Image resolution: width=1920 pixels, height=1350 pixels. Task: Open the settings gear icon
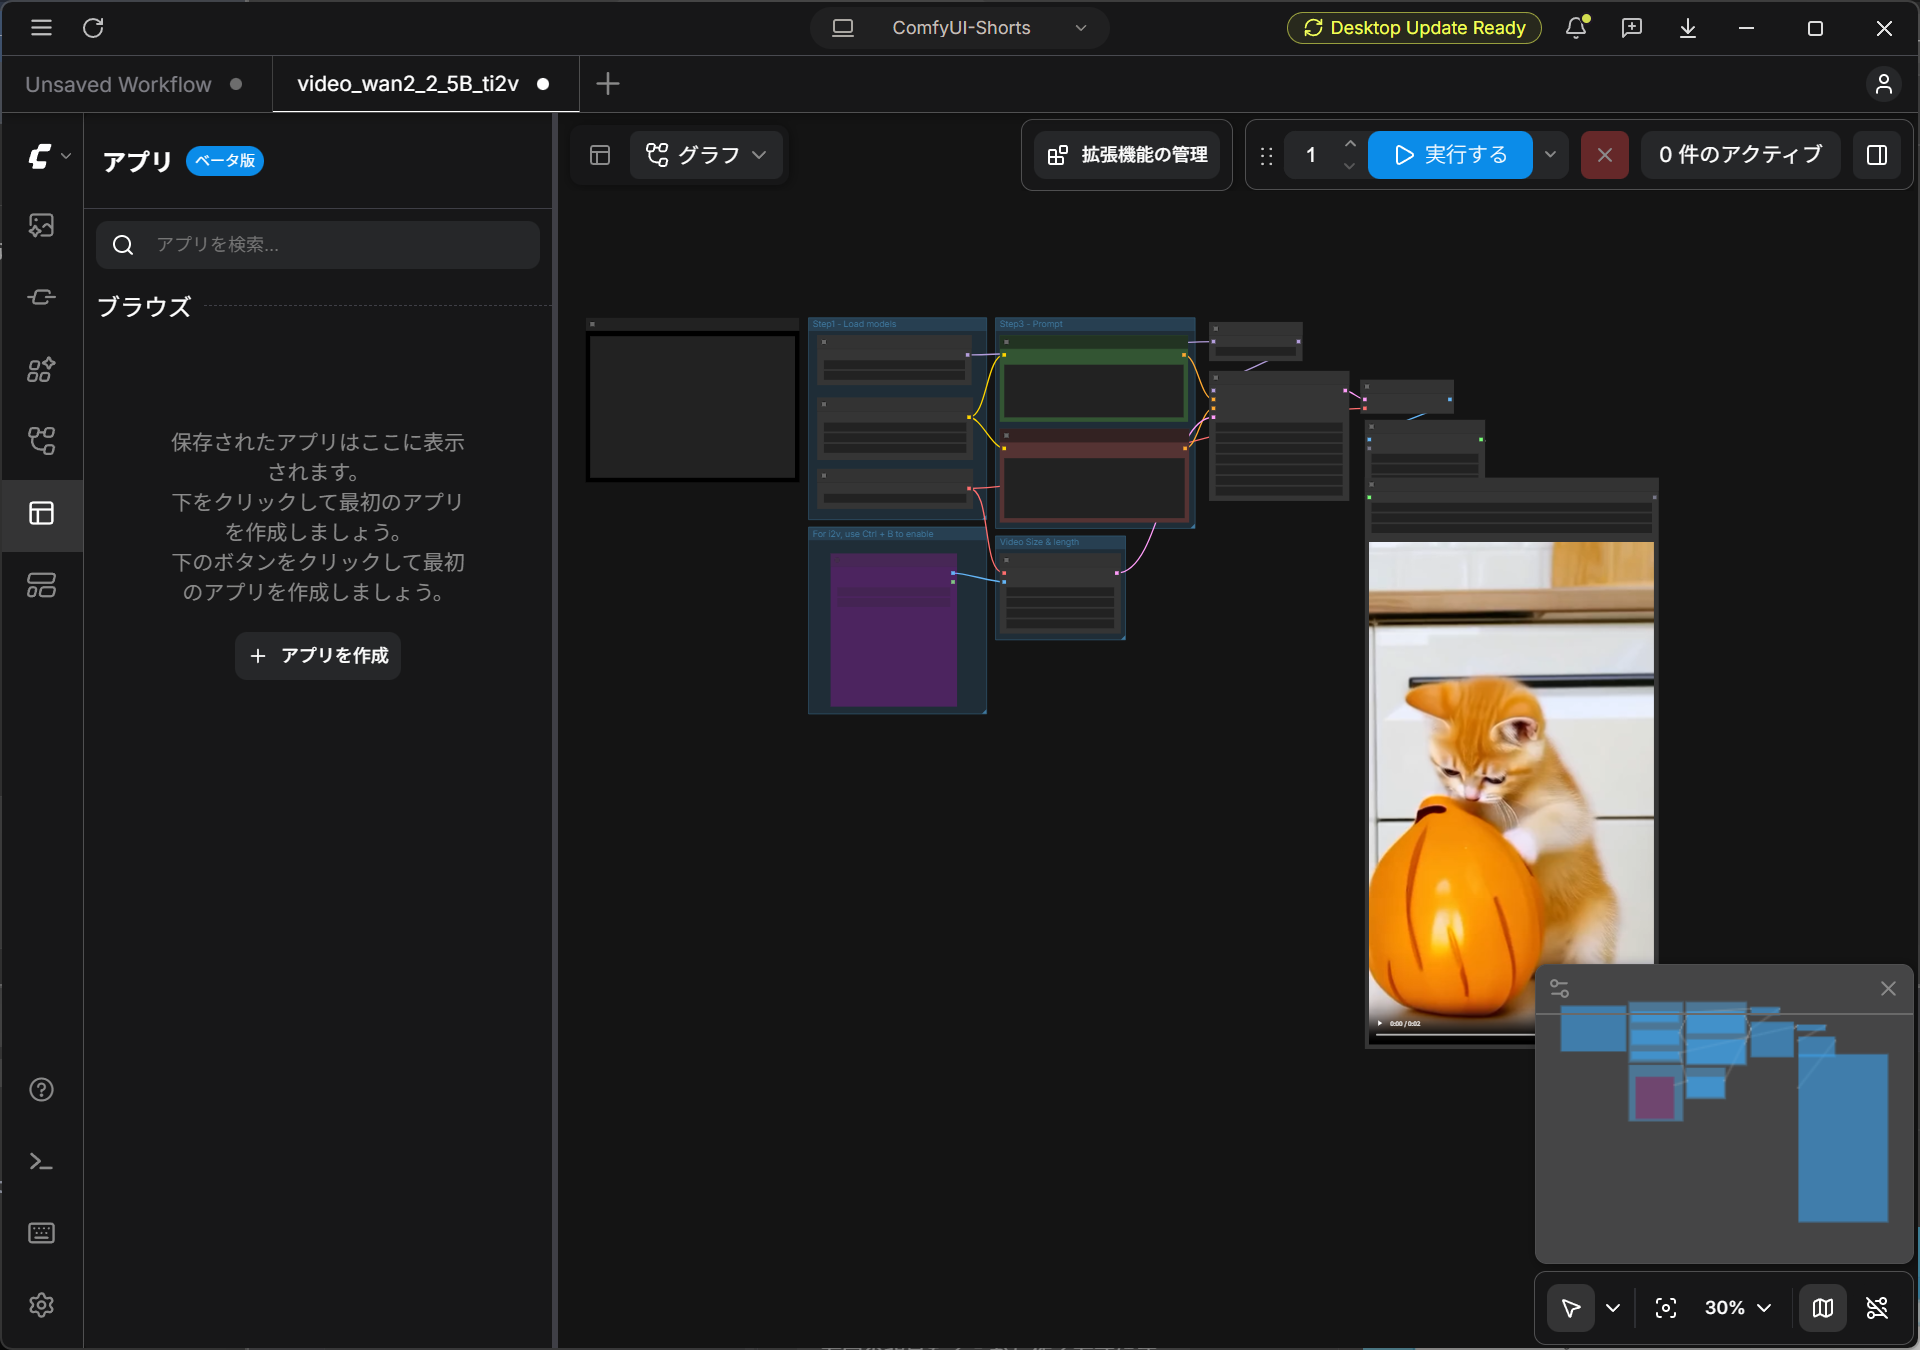pyautogui.click(x=41, y=1305)
